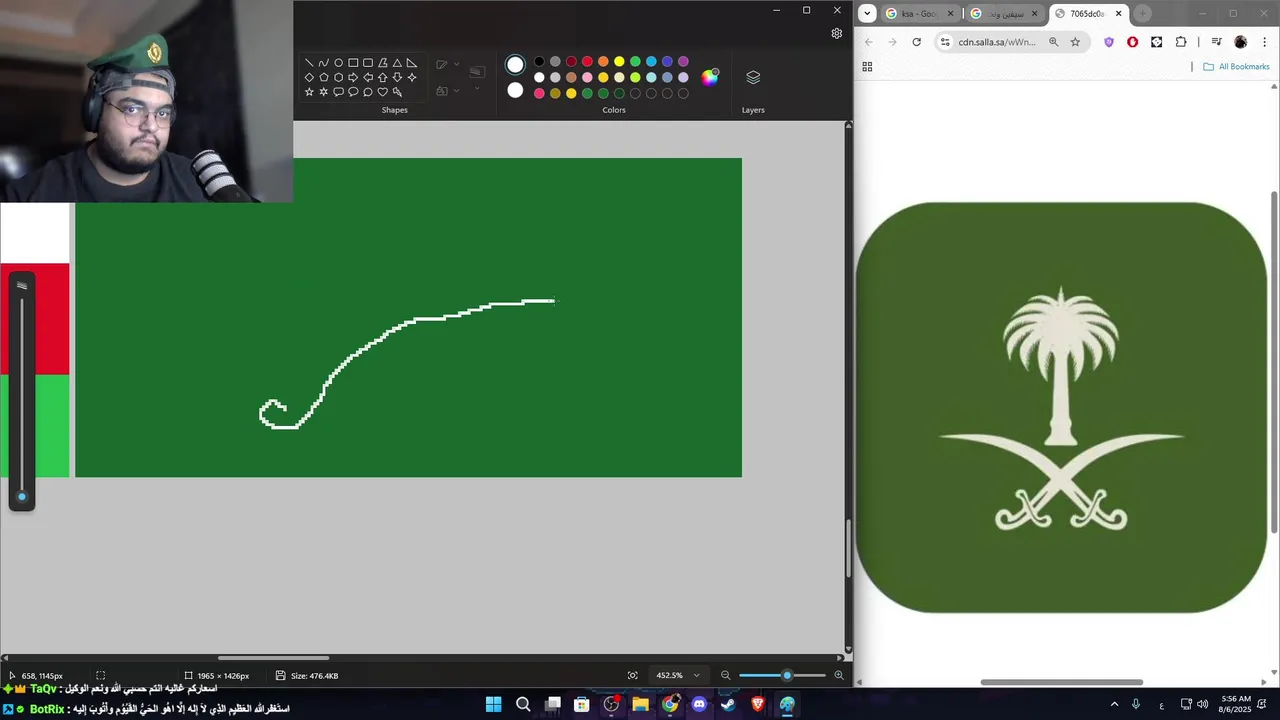This screenshot has height=720, width=1280.
Task: Select the Hexagon shape
Action: click(338, 77)
